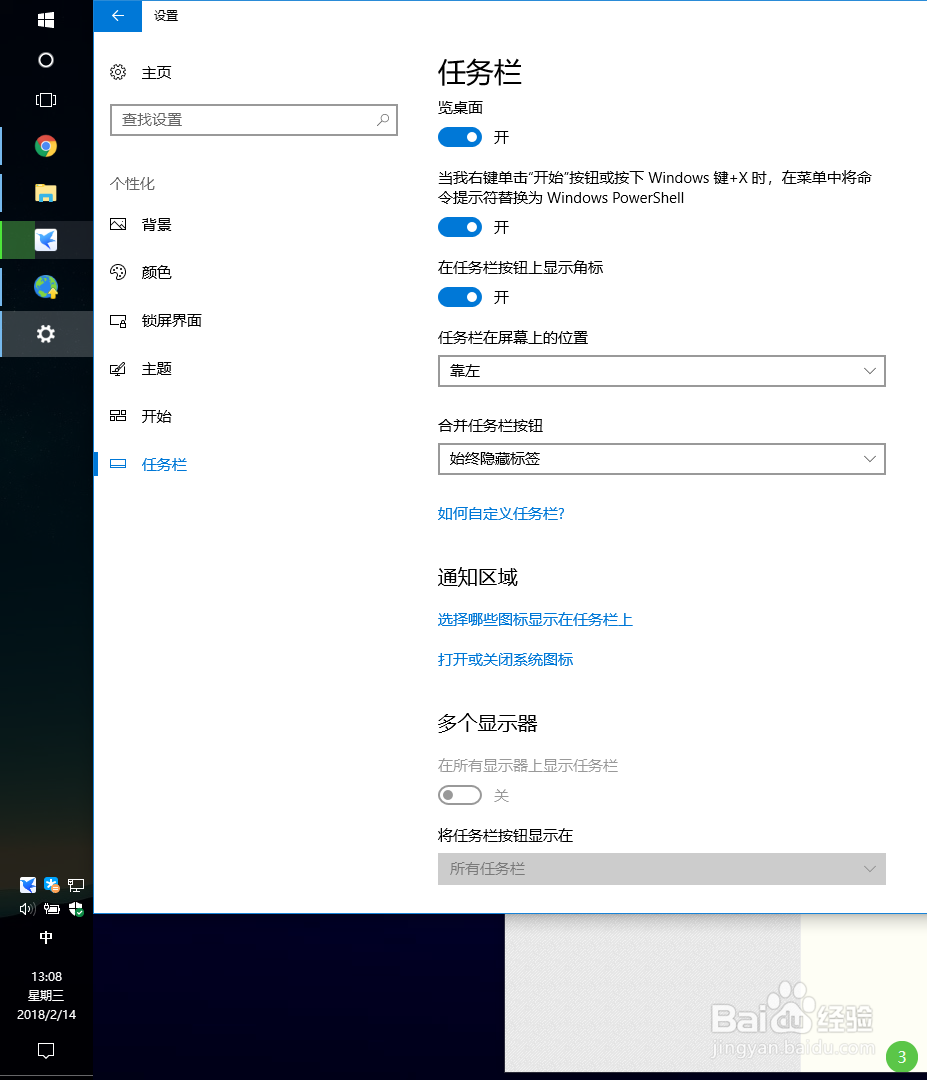This screenshot has width=927, height=1080.
Task: Toggle 在任务栏按钮上显示角标 off
Action: pyautogui.click(x=459, y=297)
